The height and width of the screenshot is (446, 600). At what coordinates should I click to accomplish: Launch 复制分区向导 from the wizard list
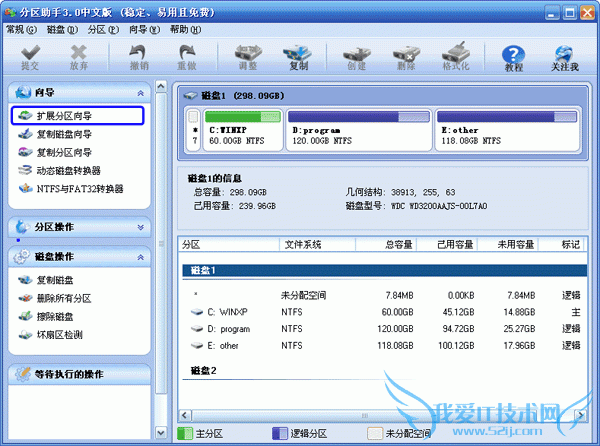click(55, 152)
